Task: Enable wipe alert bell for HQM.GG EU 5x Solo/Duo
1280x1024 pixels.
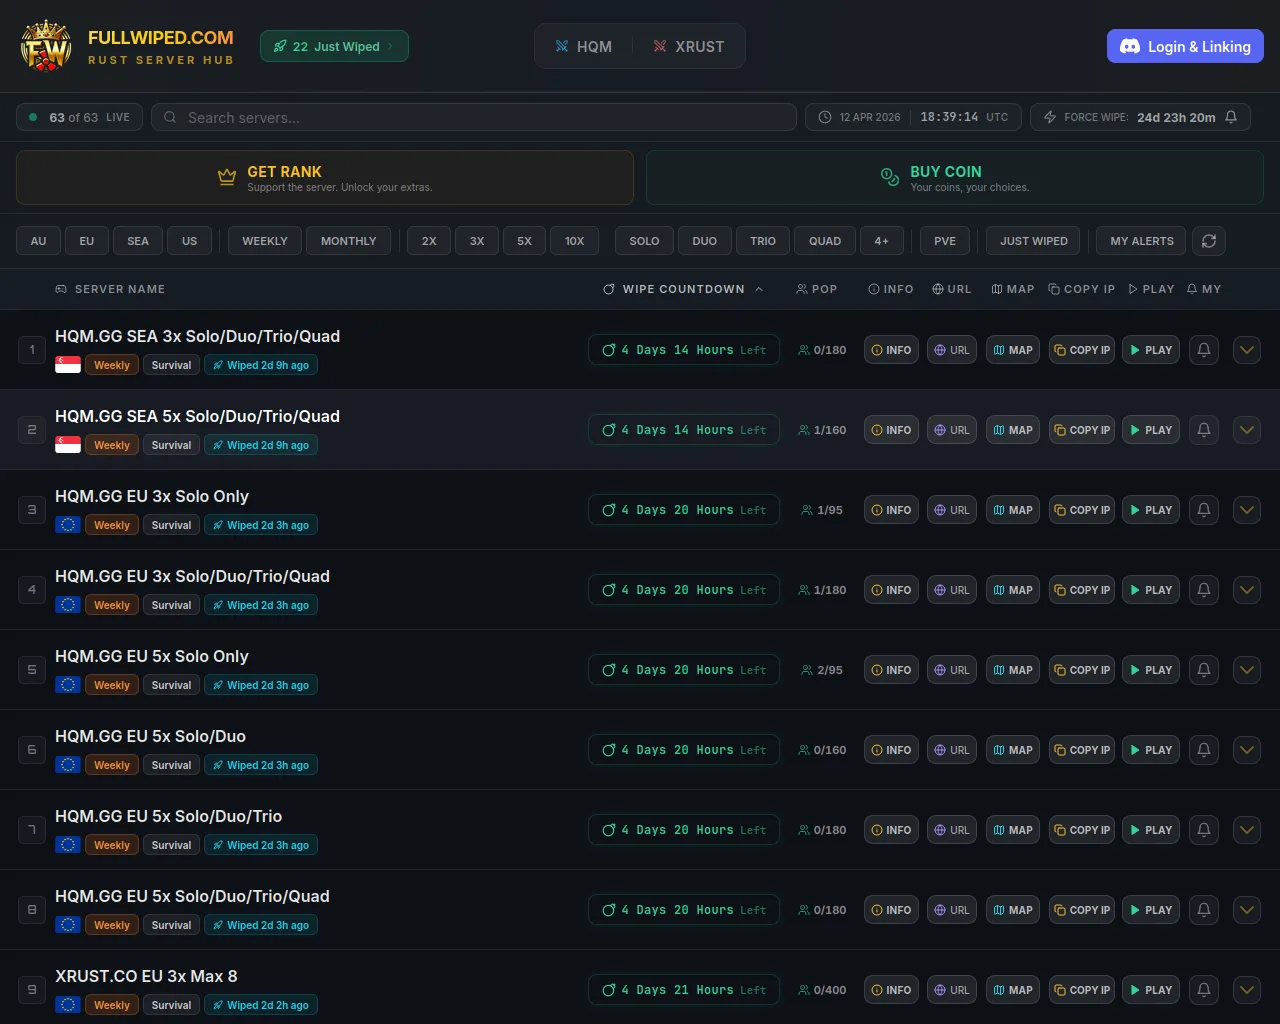Action: coord(1203,750)
